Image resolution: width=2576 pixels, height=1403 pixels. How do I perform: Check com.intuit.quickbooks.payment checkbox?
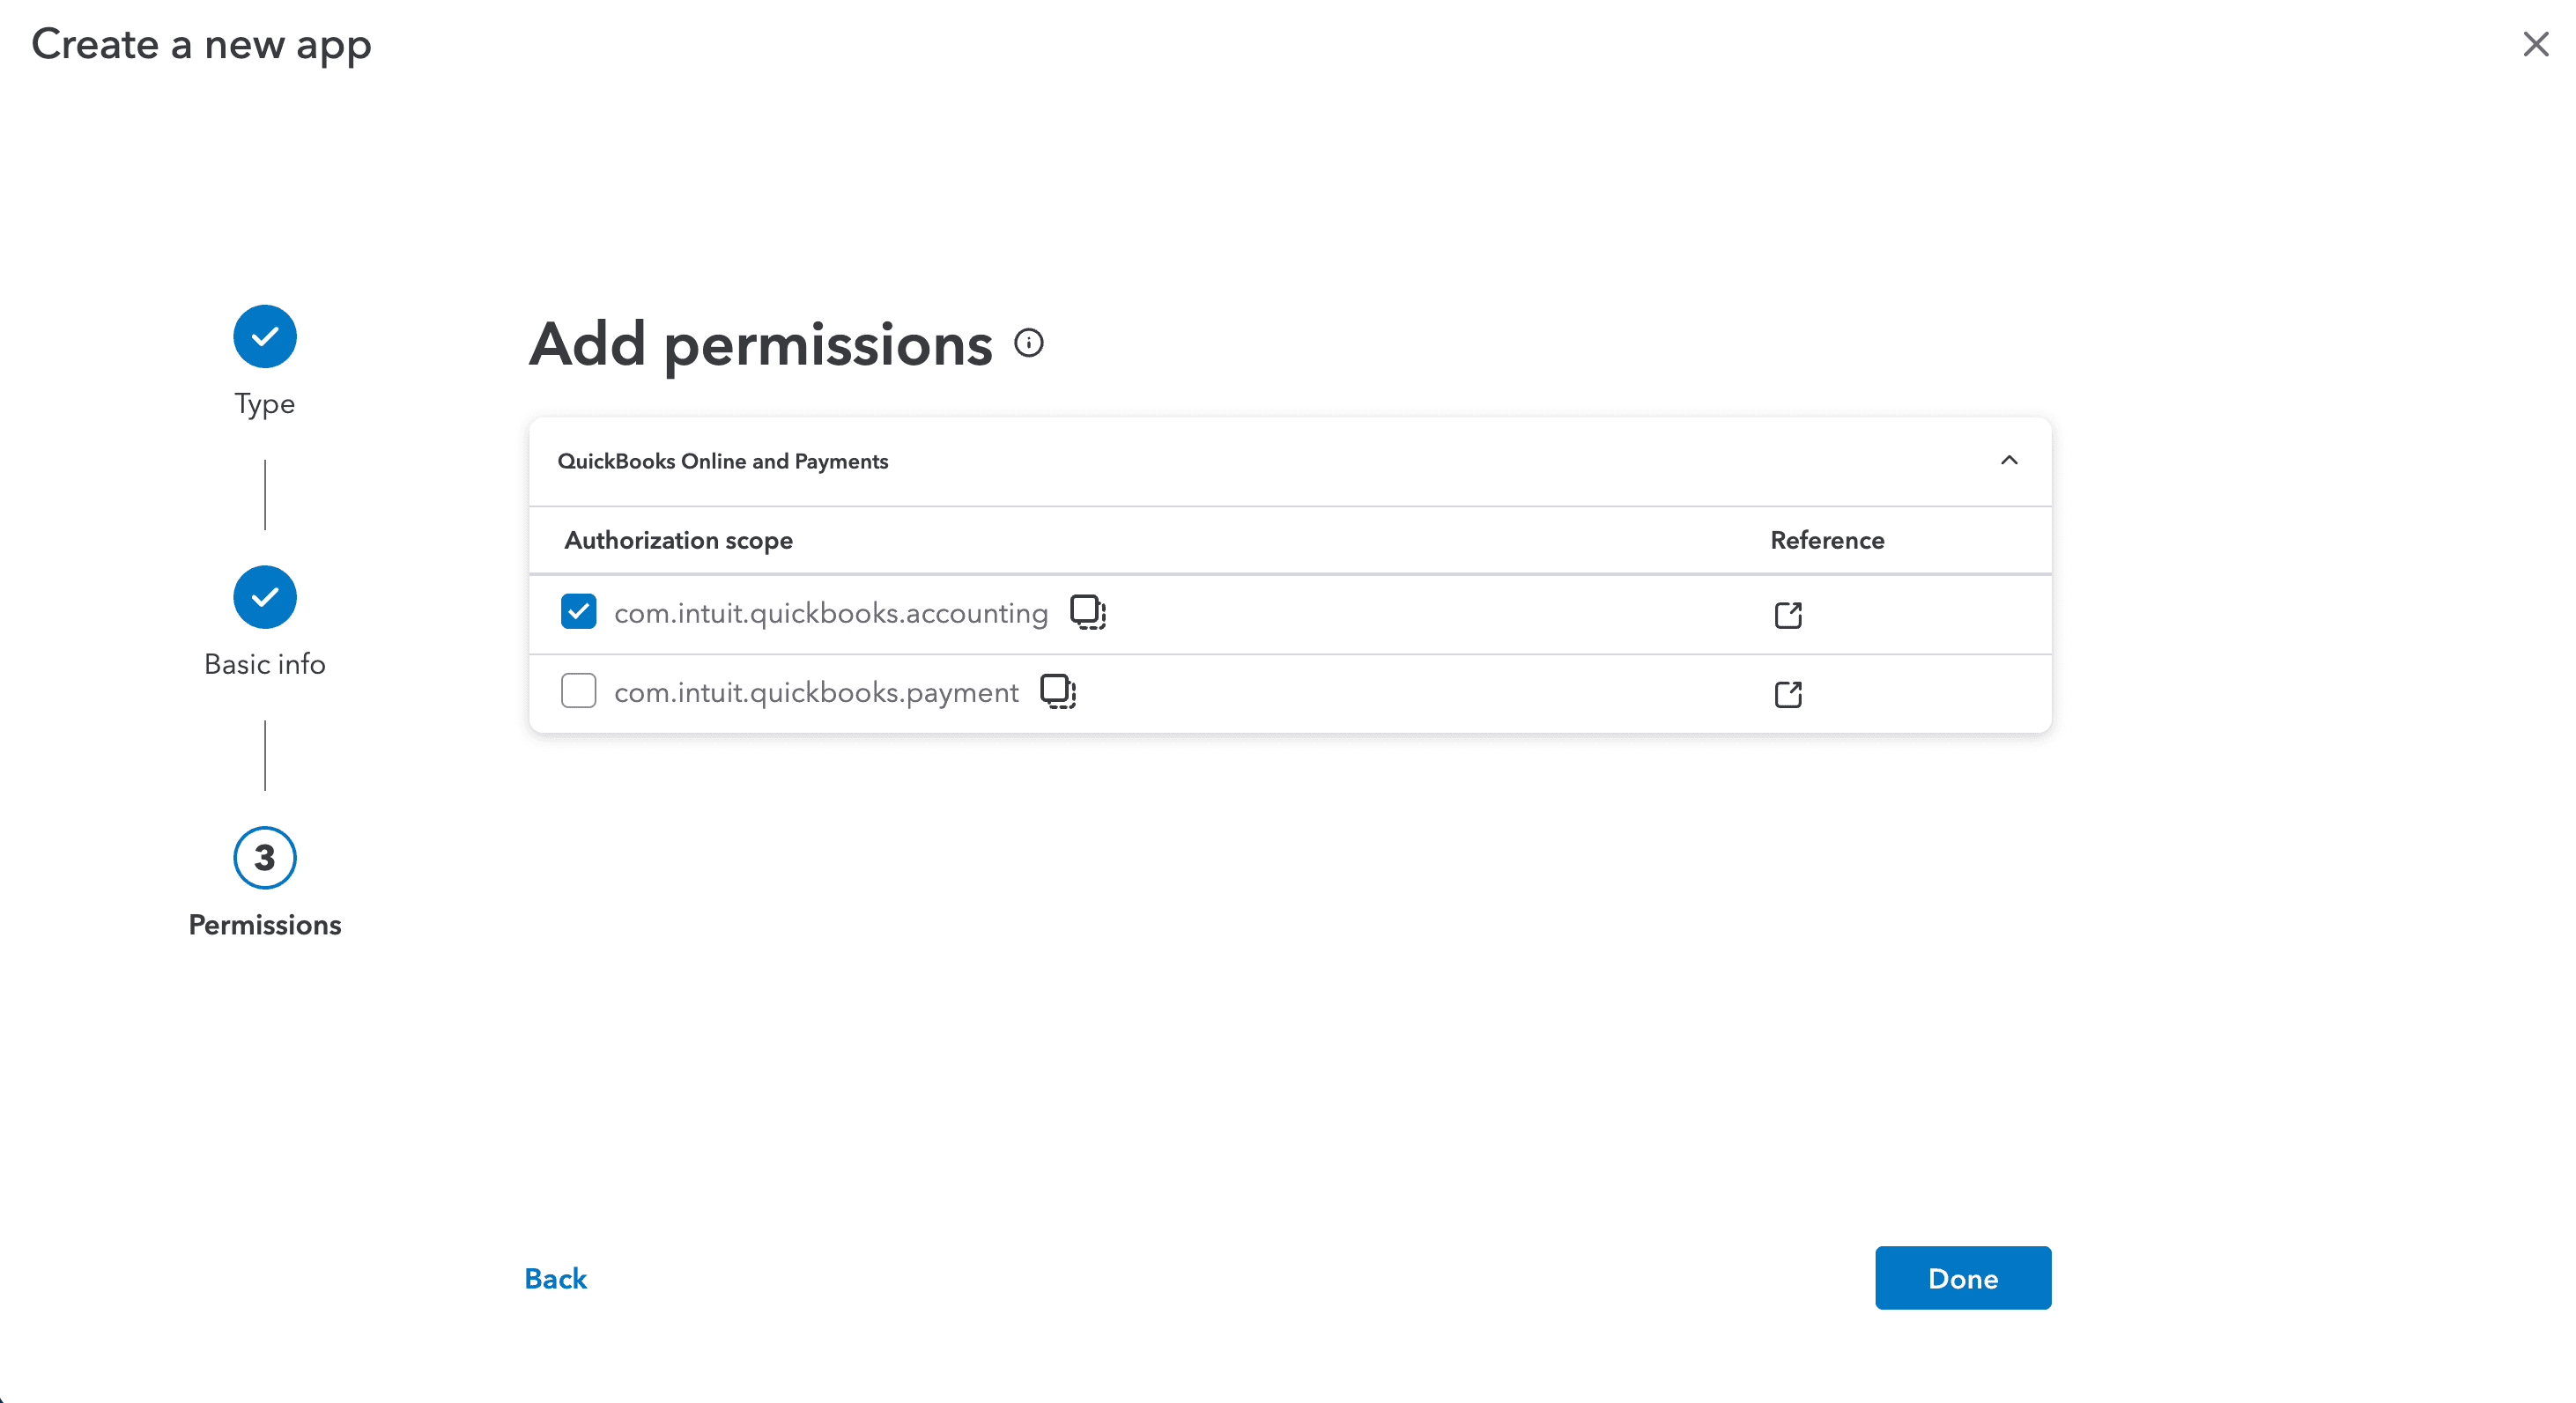578,691
